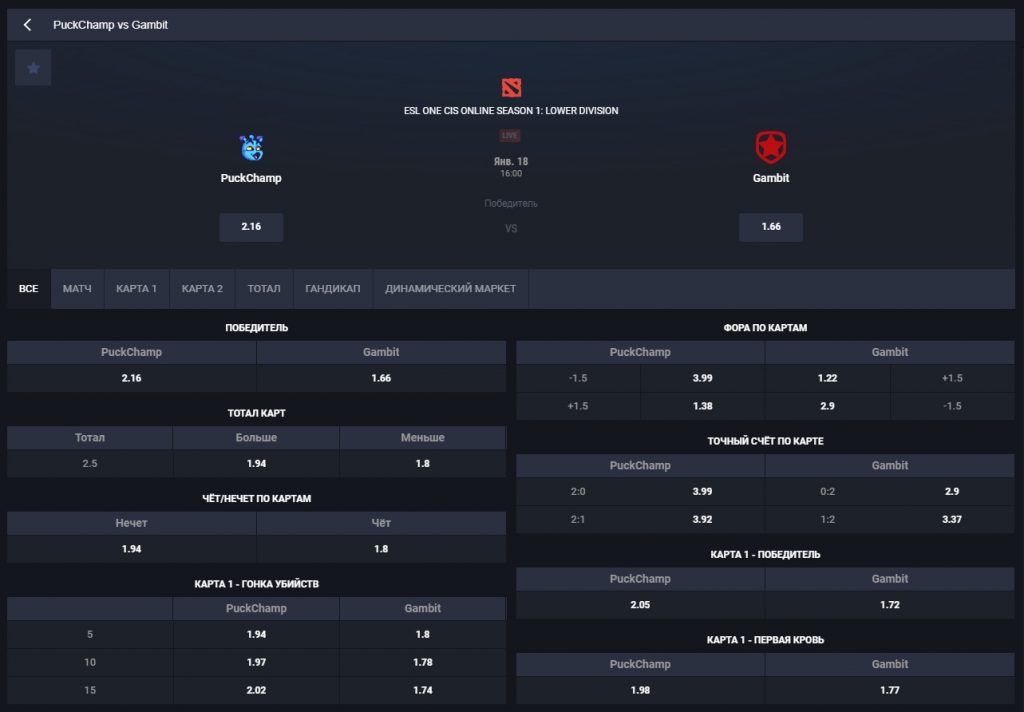Bet exact score 2:1 at 3.92

tap(703, 520)
